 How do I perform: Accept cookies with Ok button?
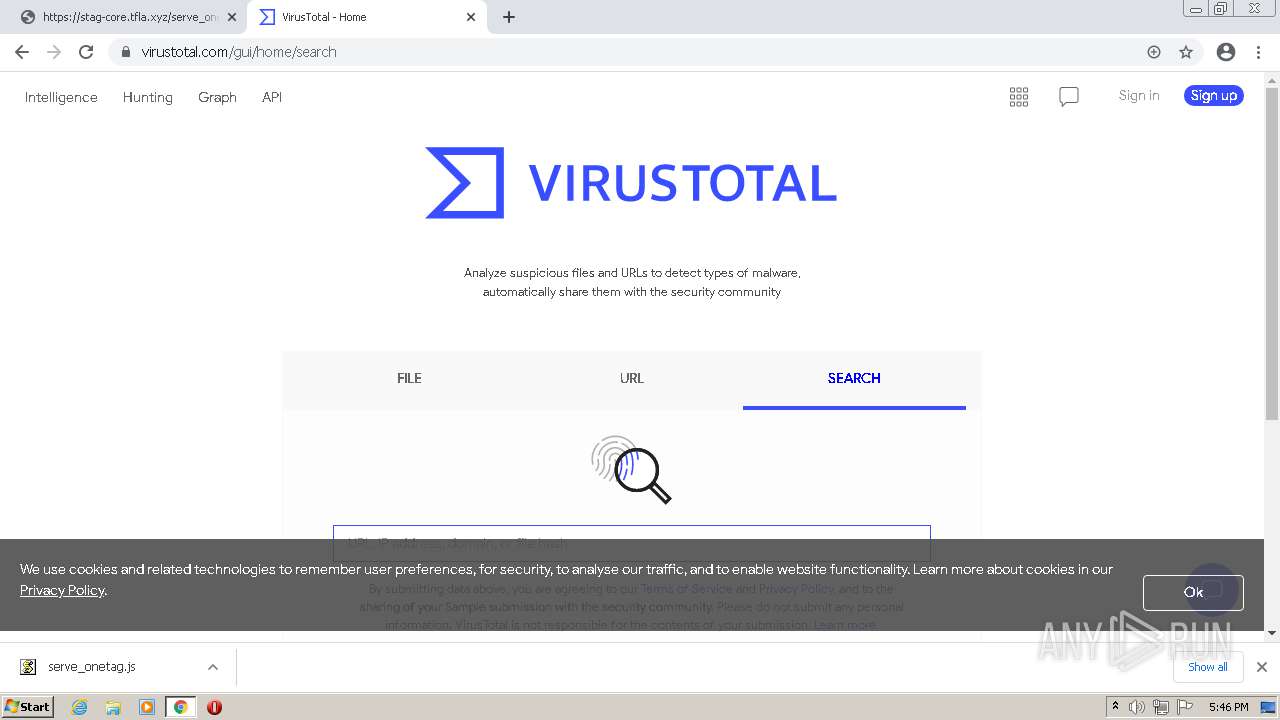[x=1193, y=592]
